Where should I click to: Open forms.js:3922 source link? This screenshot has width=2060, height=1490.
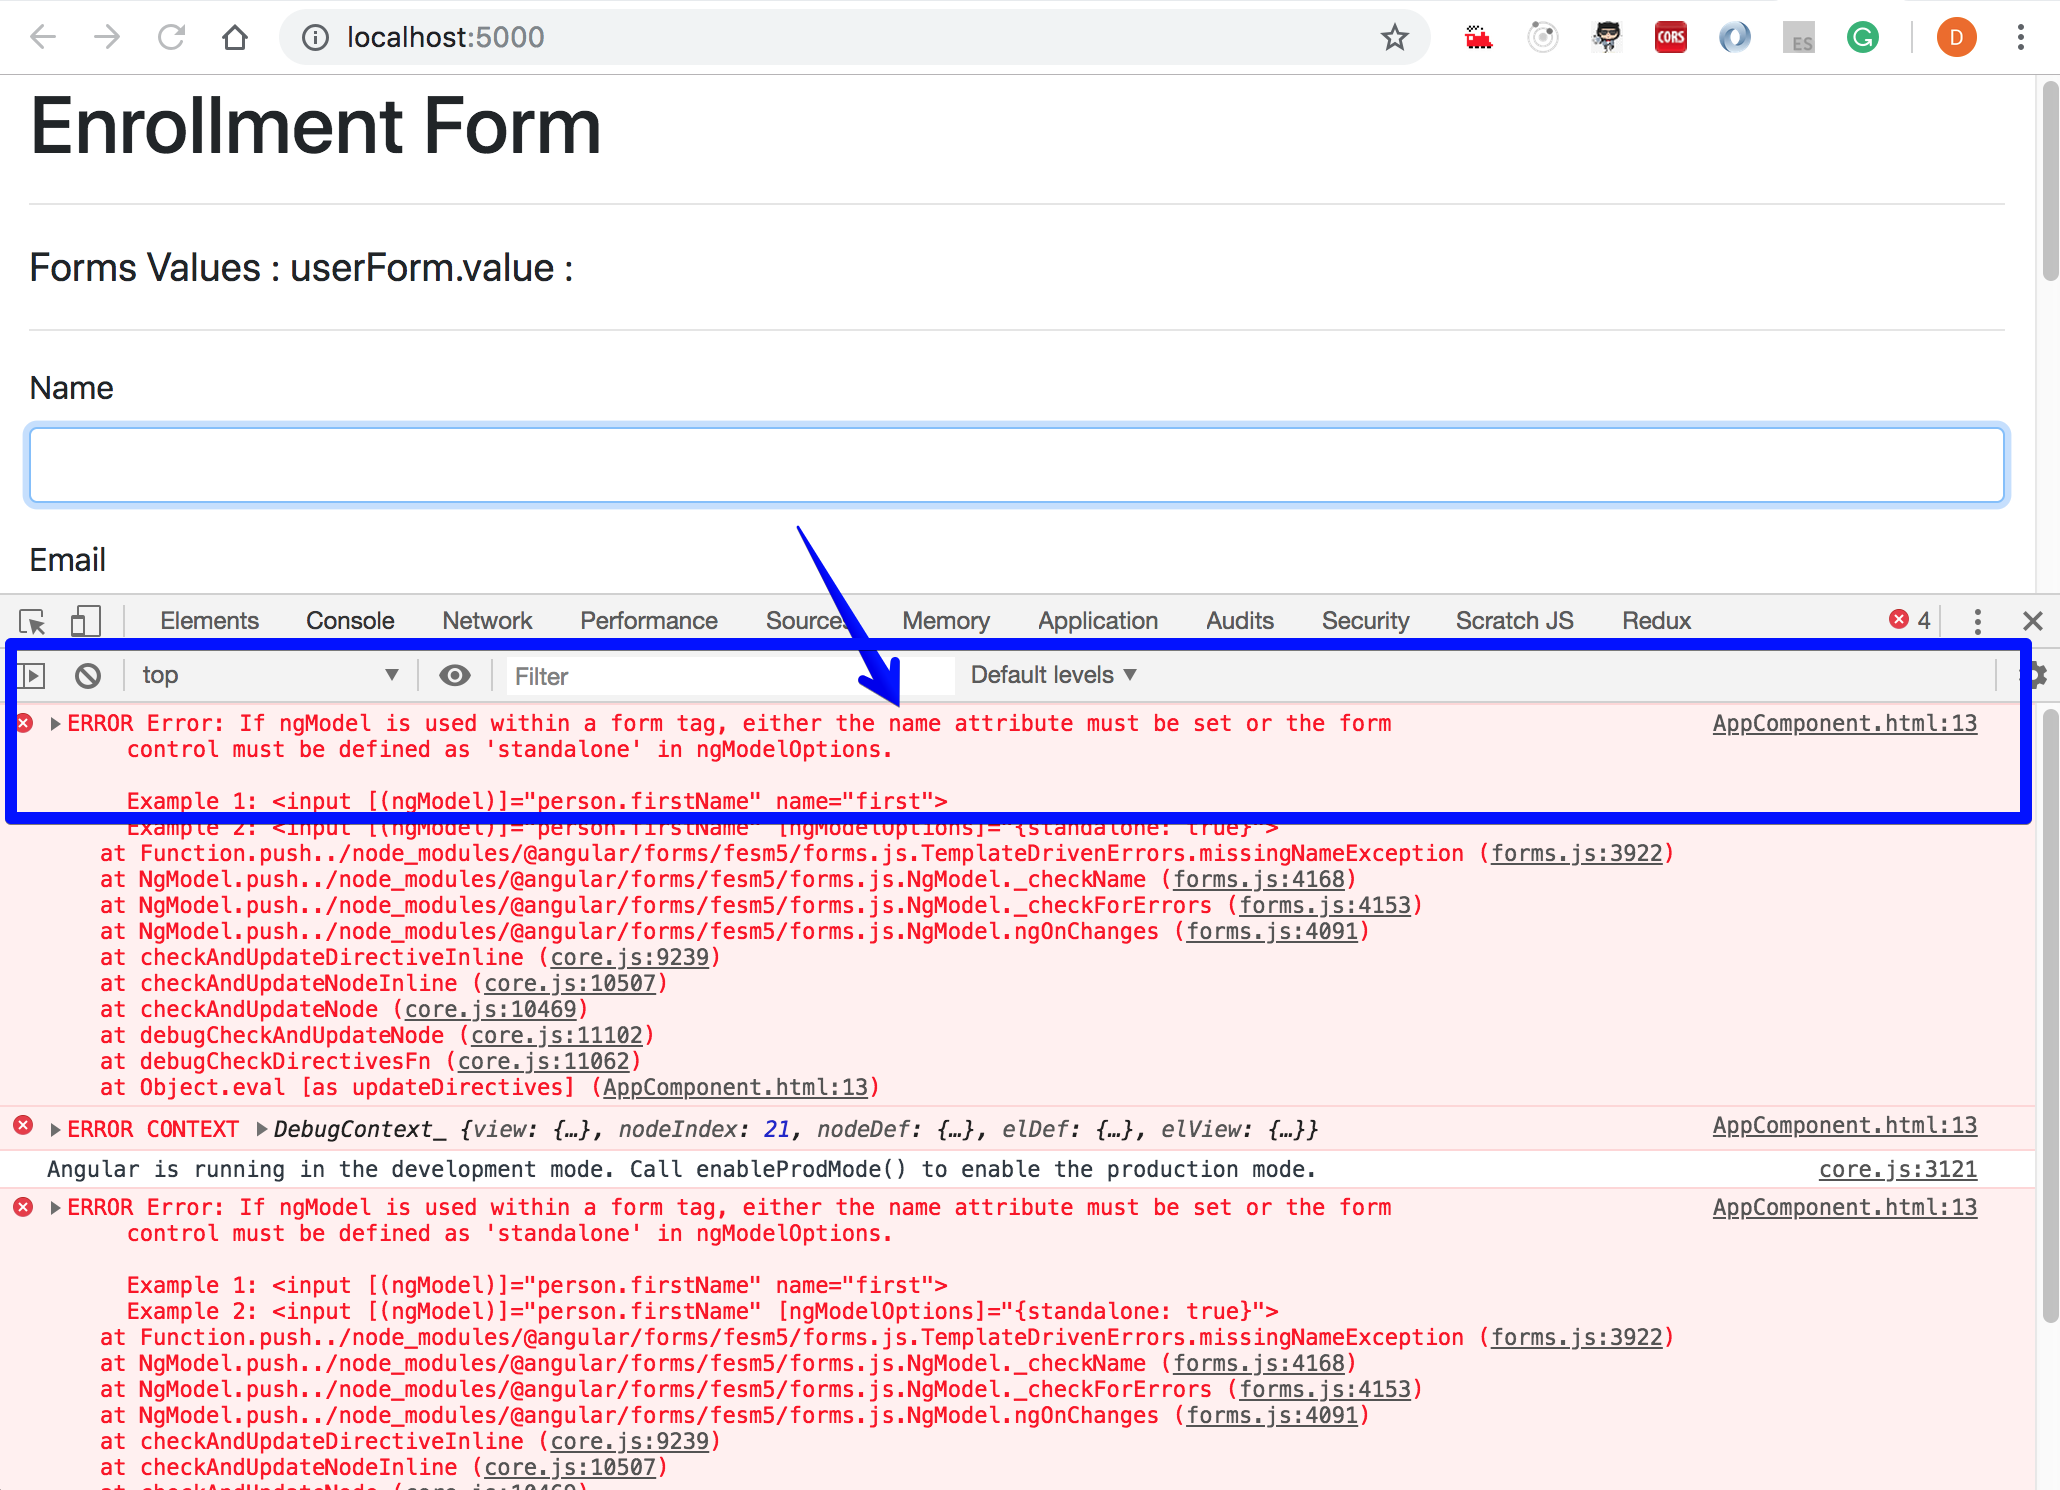(x=1576, y=854)
